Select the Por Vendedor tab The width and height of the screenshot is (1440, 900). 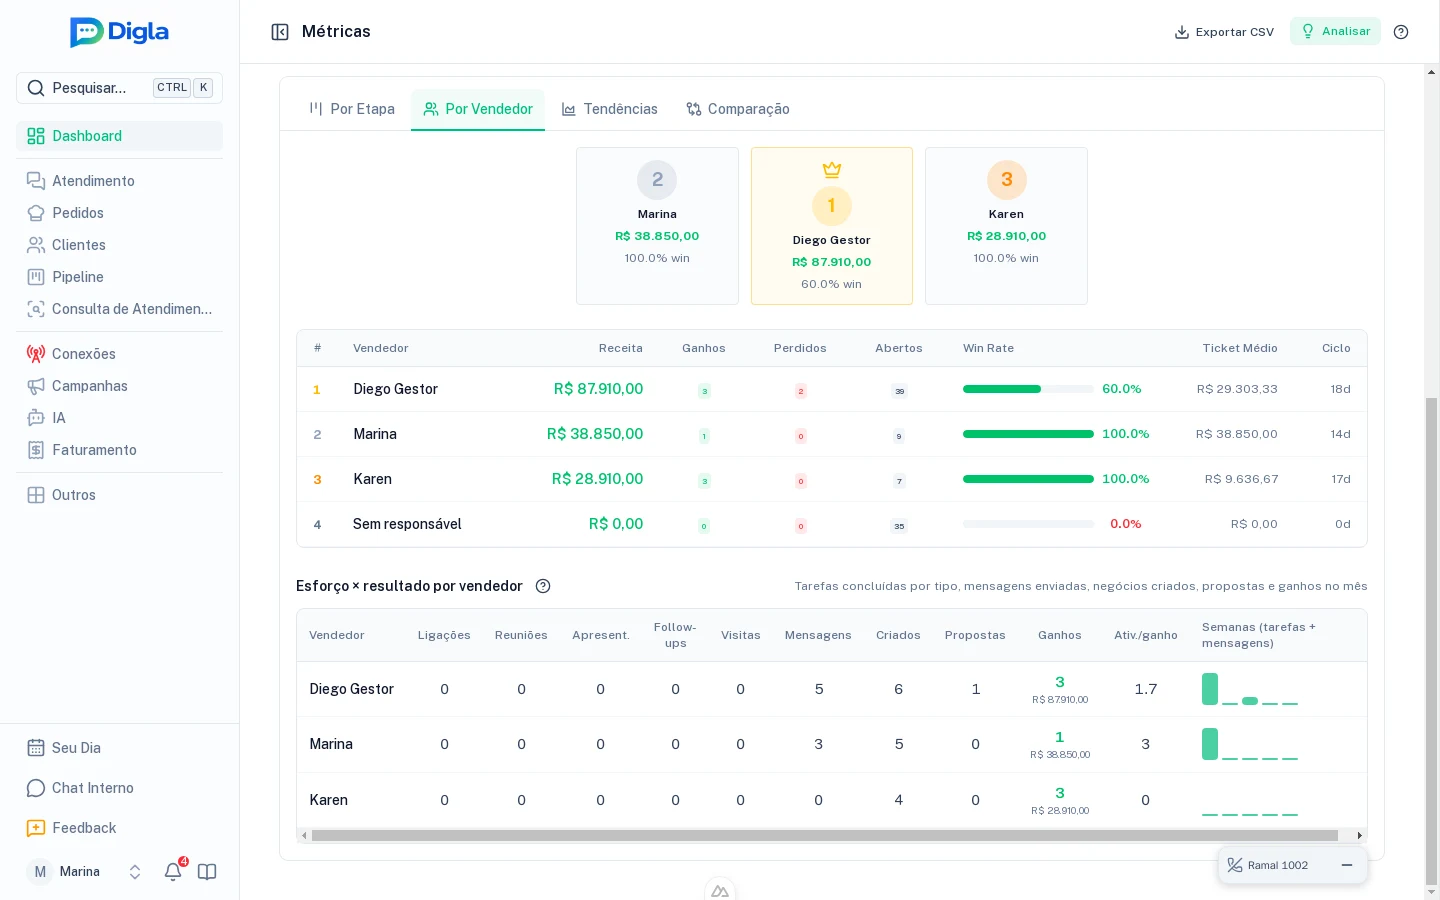[478, 109]
